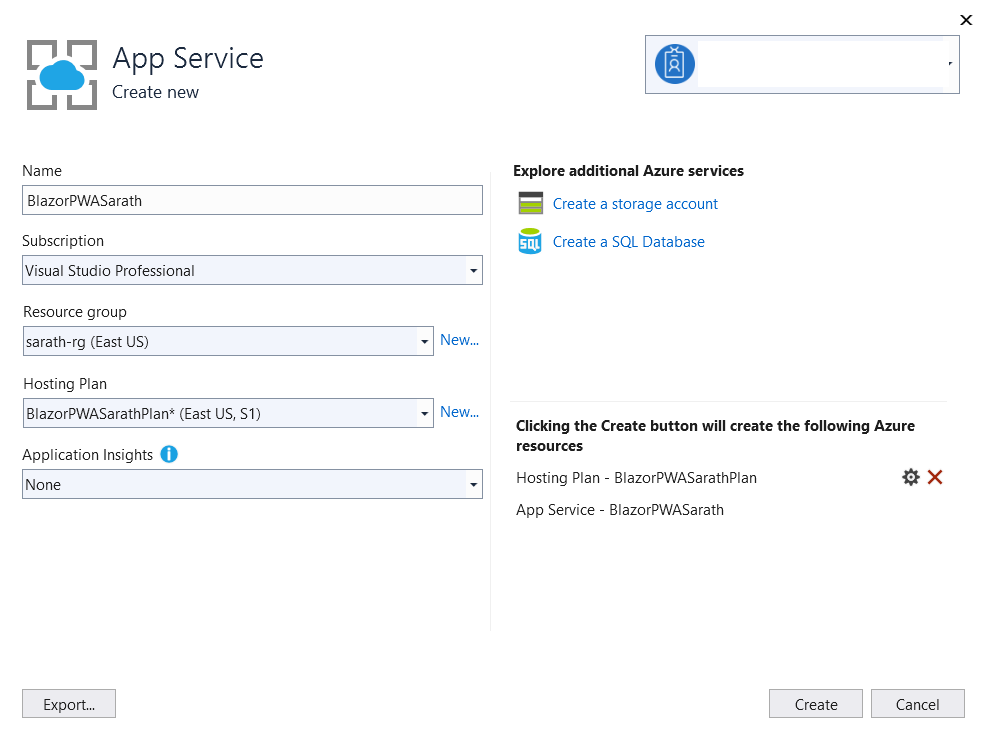Create a new Hosting Plan via New link
Image resolution: width=981 pixels, height=732 pixels.
point(459,412)
